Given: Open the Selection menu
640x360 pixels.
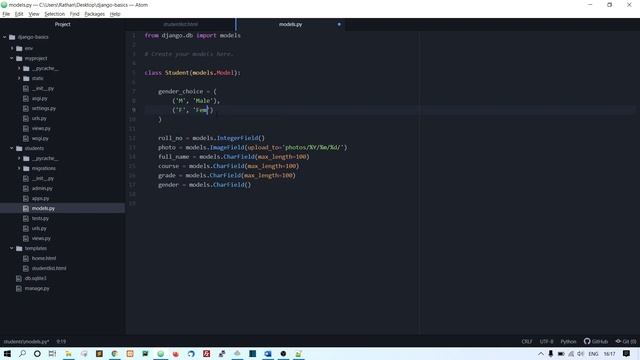Looking at the screenshot, I should [x=55, y=14].
